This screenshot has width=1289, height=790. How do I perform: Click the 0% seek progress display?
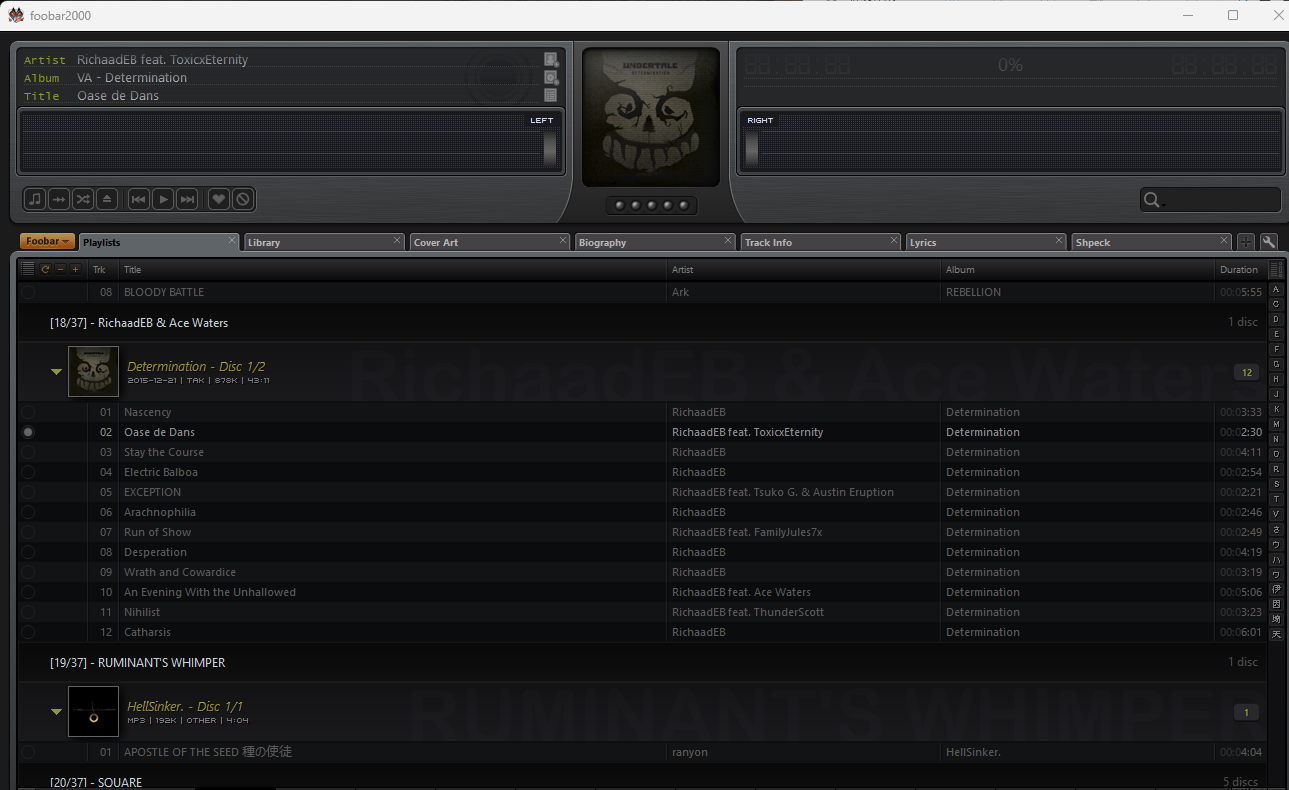(x=1010, y=65)
